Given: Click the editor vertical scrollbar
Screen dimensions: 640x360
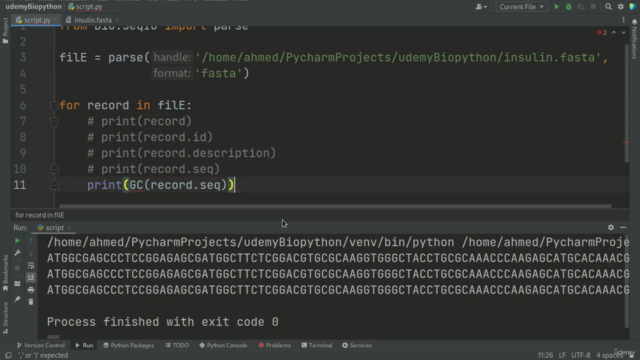Looking at the screenshot, I should 627,102.
